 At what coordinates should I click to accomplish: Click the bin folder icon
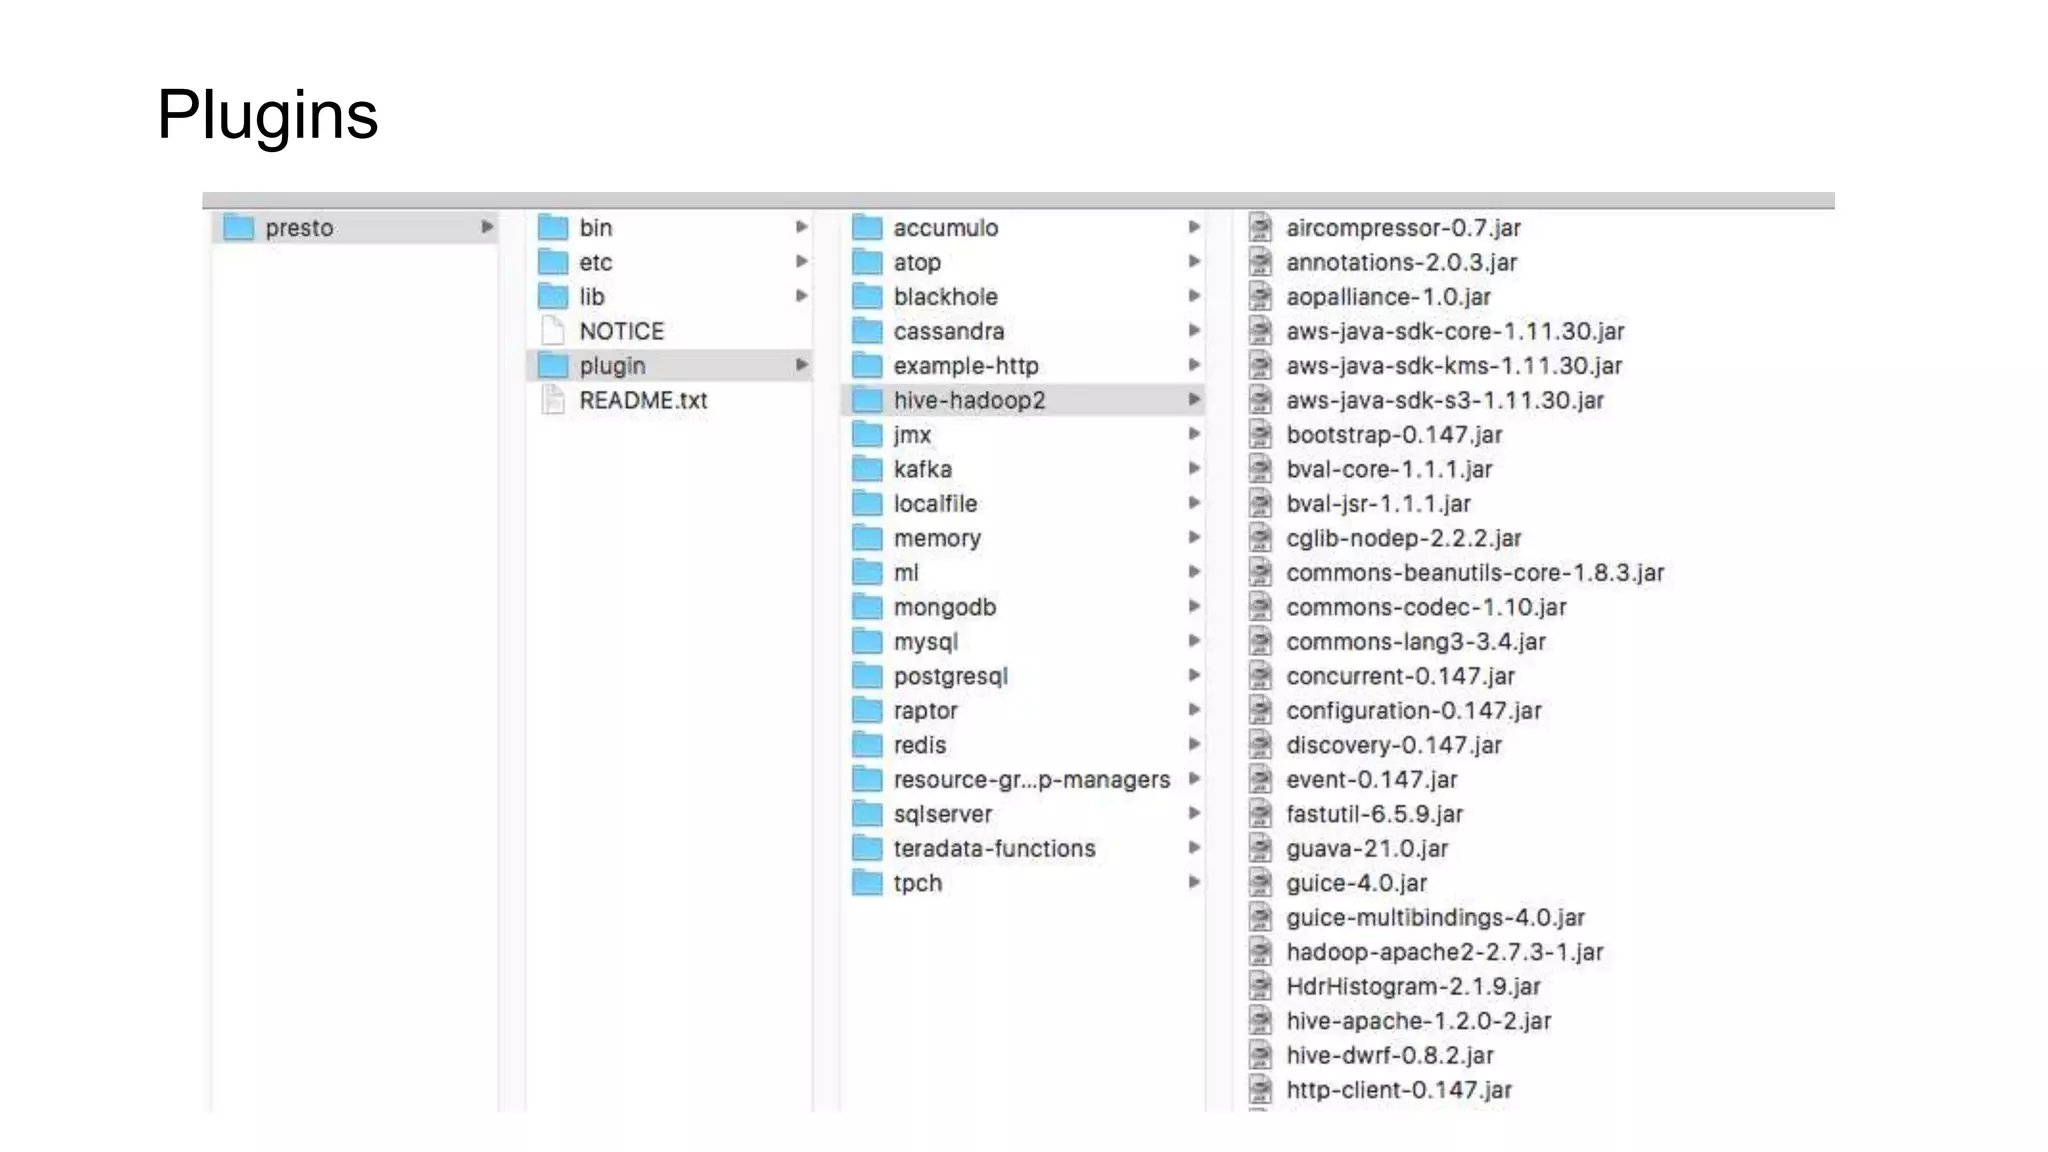point(553,228)
